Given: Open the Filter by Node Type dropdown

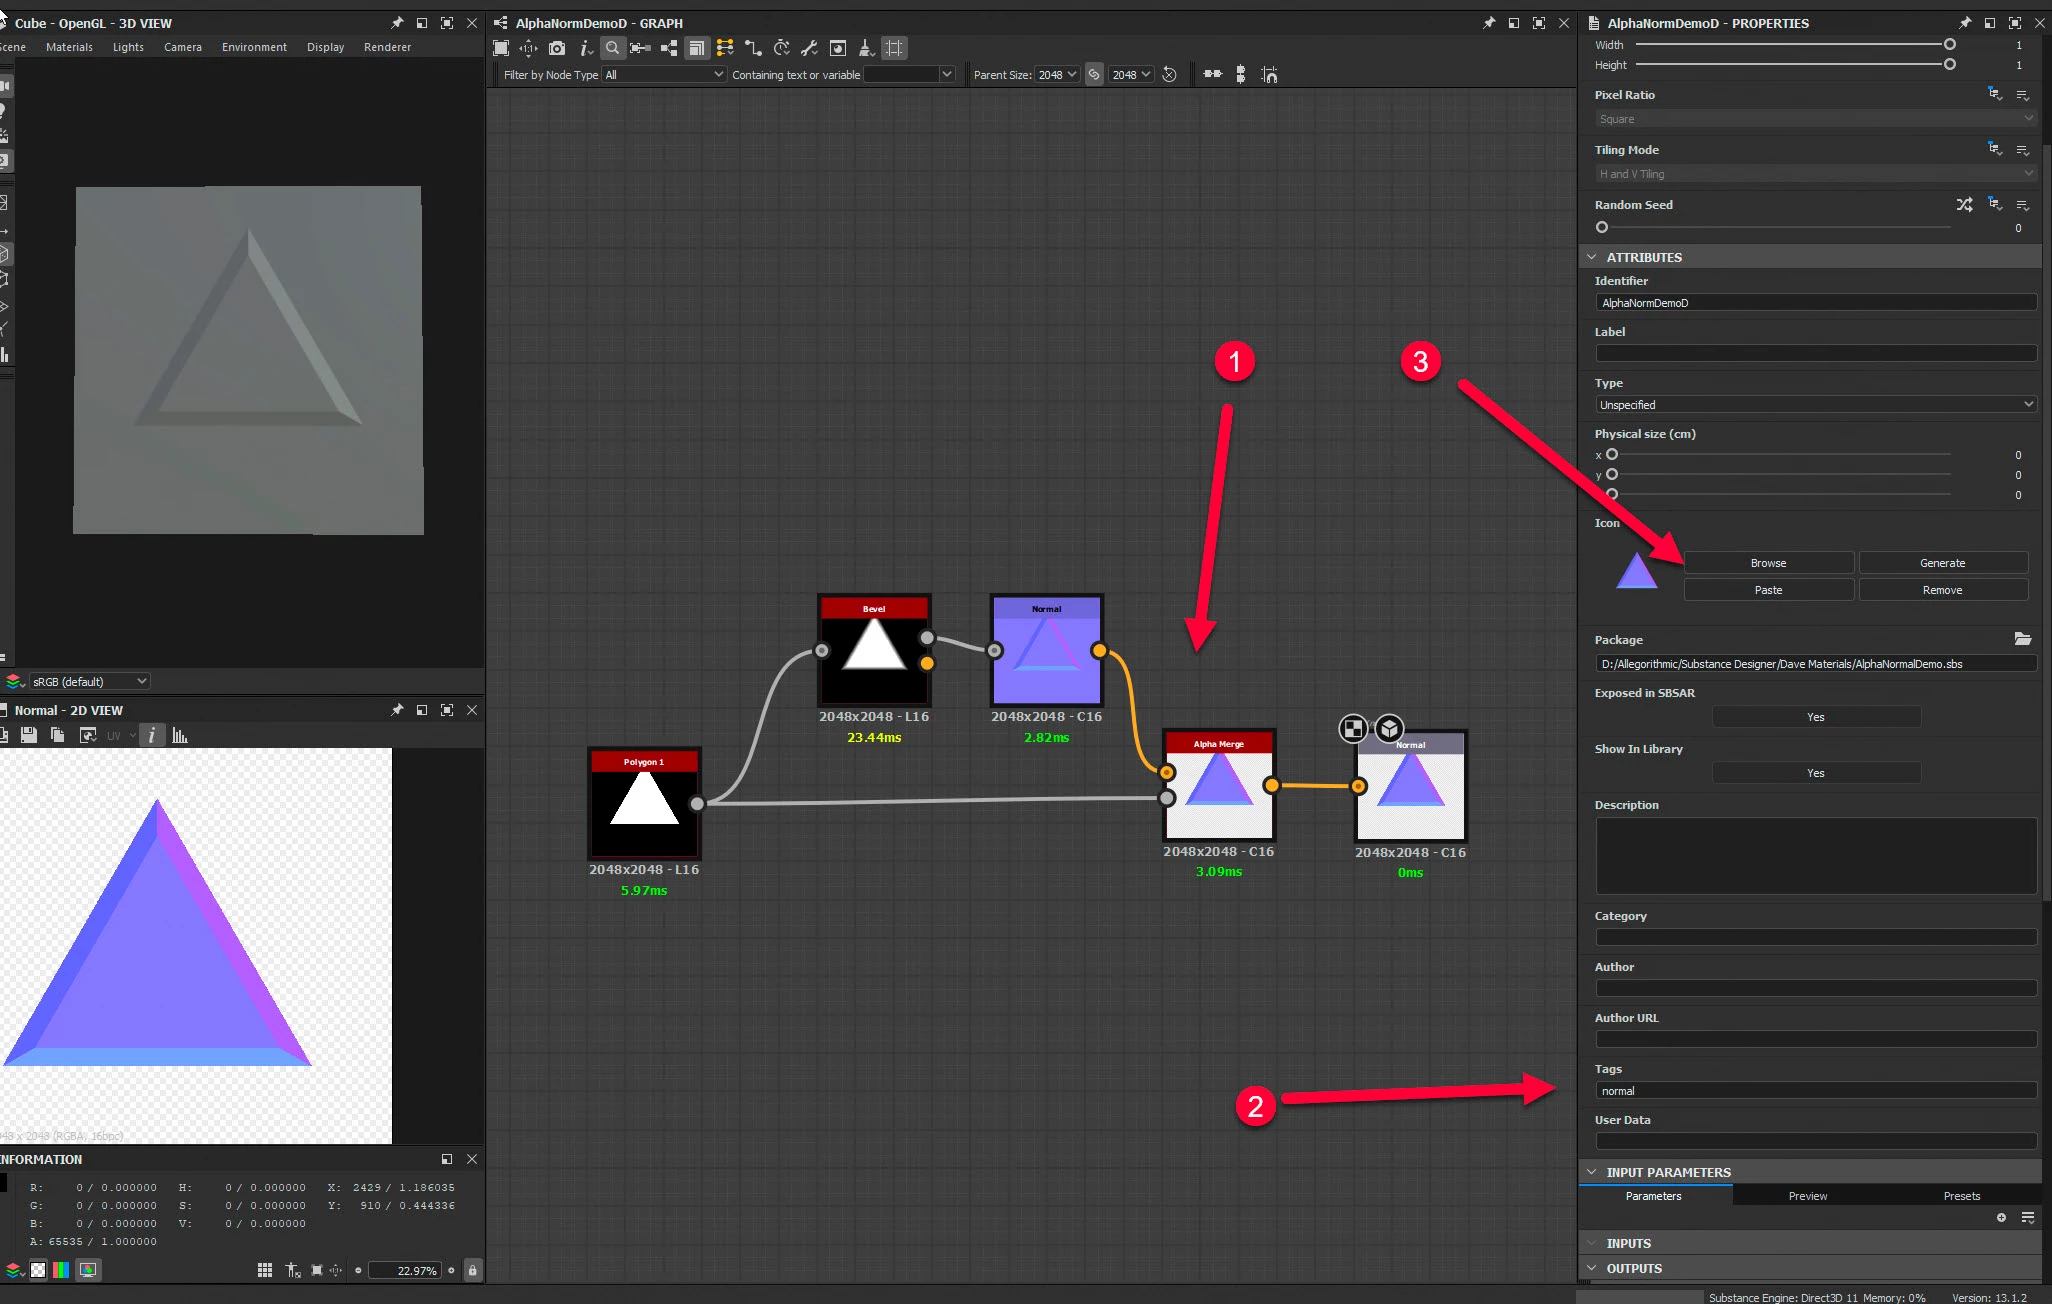Looking at the screenshot, I should [x=664, y=75].
